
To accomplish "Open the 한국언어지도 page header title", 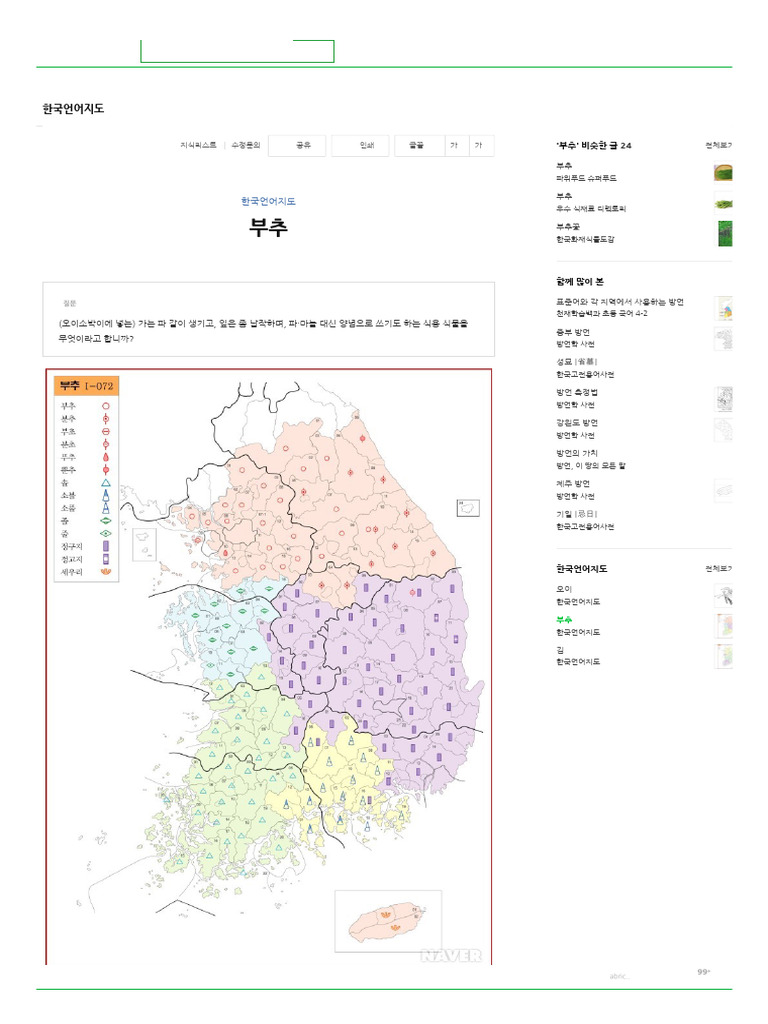I will [x=73, y=108].
